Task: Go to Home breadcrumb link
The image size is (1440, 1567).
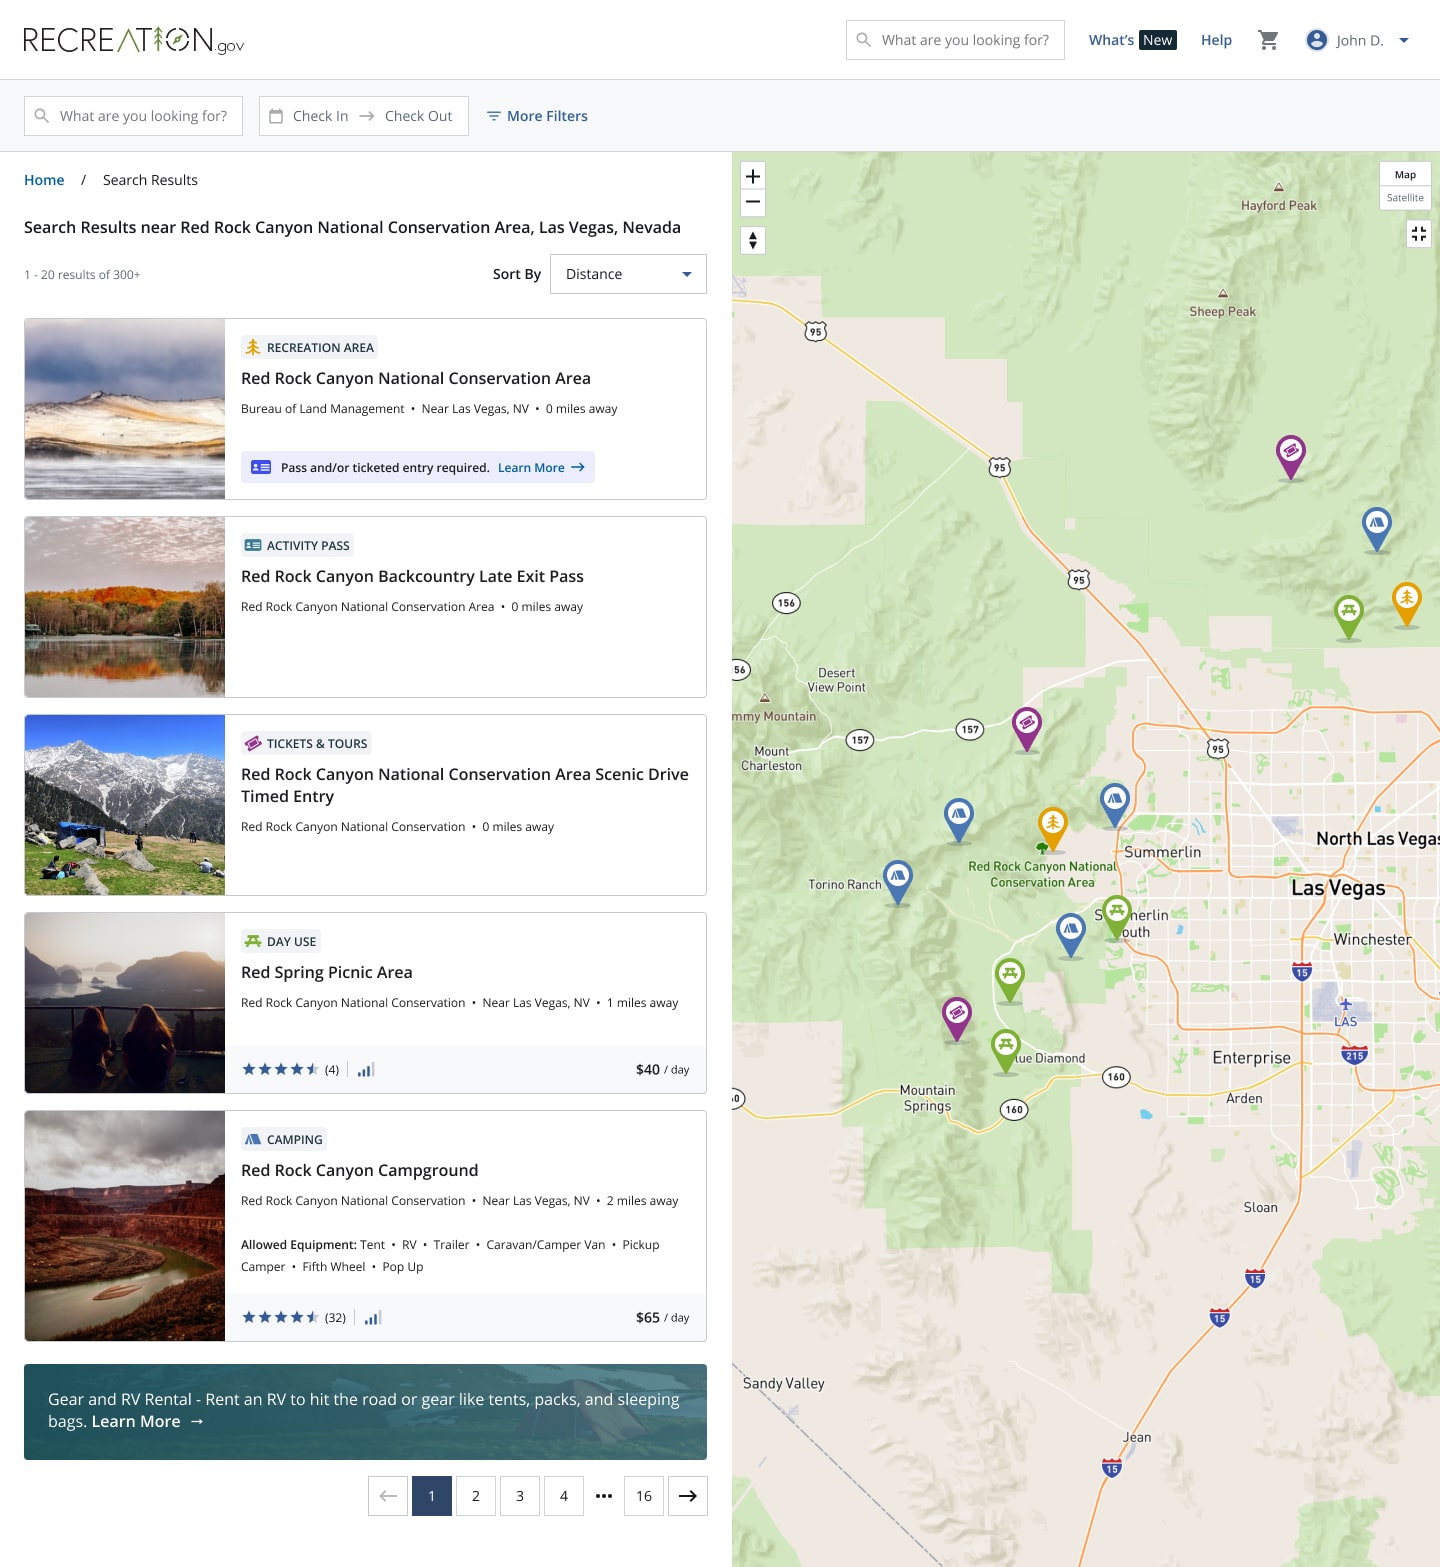Action: coord(44,180)
